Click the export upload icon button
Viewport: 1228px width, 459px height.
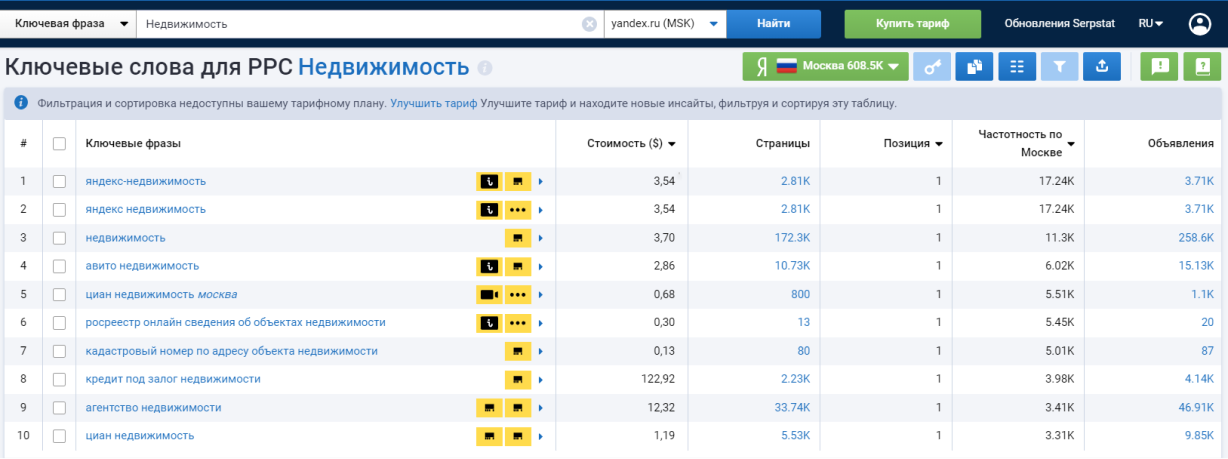click(x=1102, y=67)
